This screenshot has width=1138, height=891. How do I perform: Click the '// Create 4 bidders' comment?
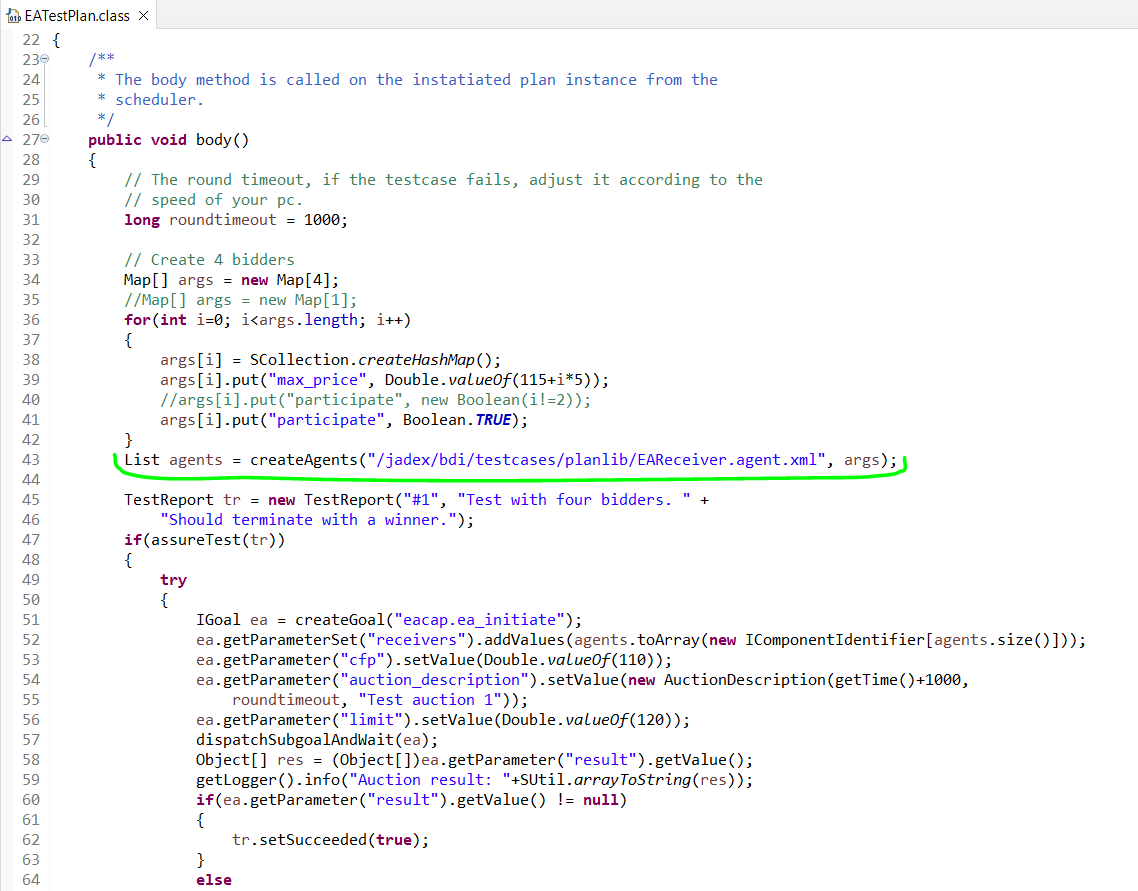click(209, 259)
